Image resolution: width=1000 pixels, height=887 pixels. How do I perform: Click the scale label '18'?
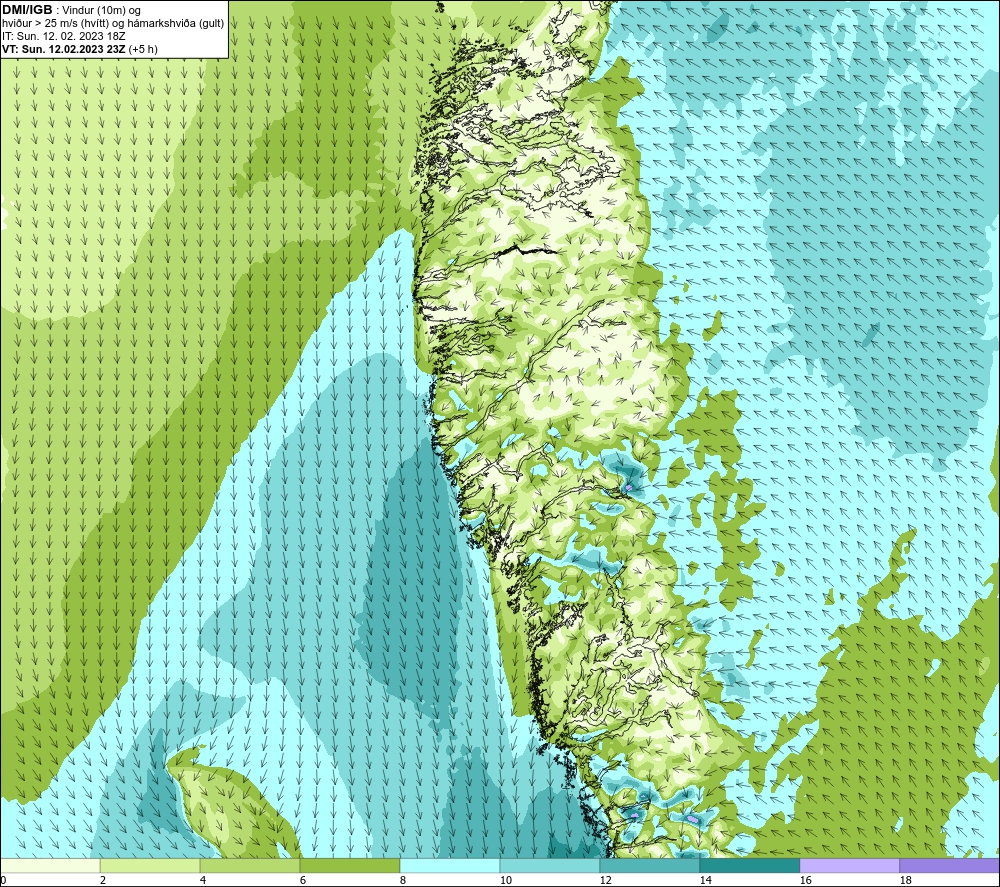coord(905,880)
